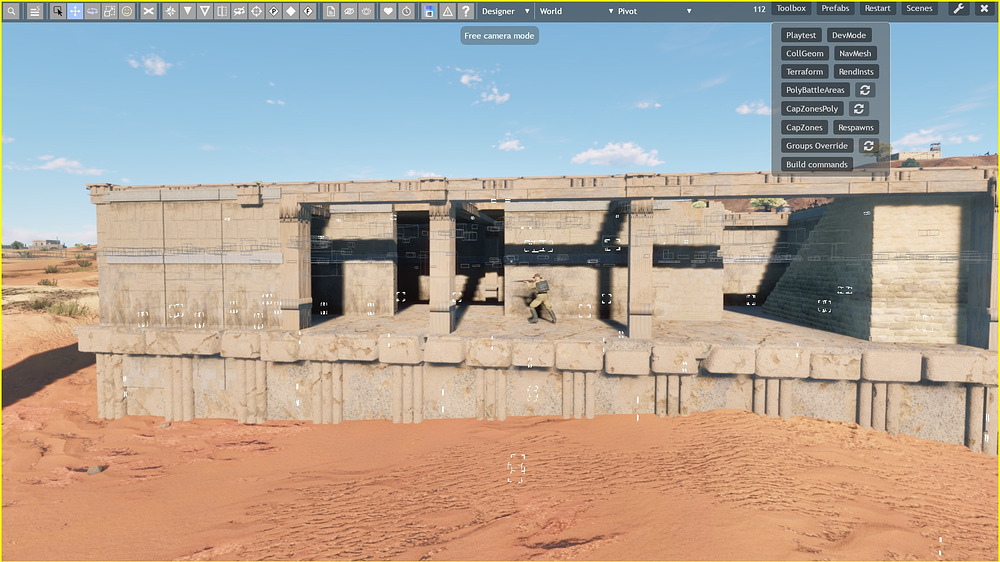Open settings with the wrench icon
Image resolution: width=1000 pixels, height=562 pixels.
[x=957, y=9]
